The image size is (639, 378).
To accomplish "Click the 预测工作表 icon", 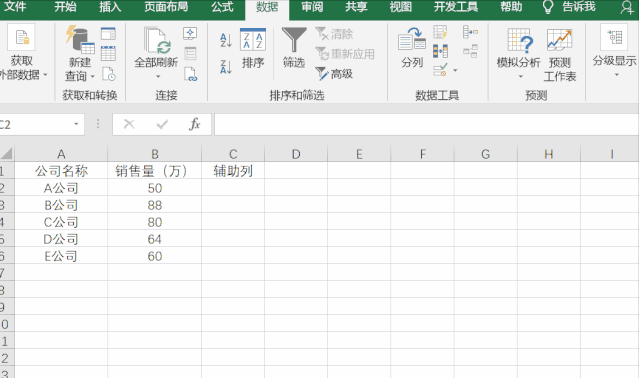I will pyautogui.click(x=560, y=40).
